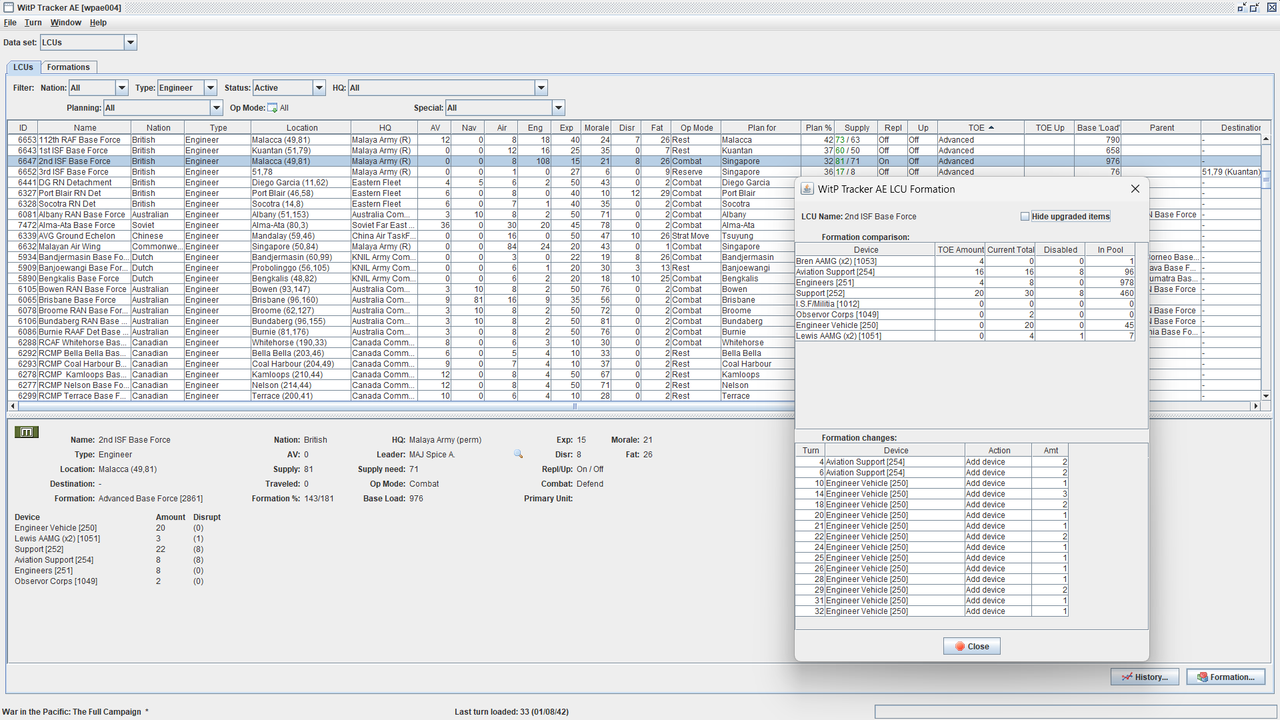Image resolution: width=1280 pixels, height=720 pixels.
Task: Close the LCU Formation dialog with Close button
Action: click(971, 646)
